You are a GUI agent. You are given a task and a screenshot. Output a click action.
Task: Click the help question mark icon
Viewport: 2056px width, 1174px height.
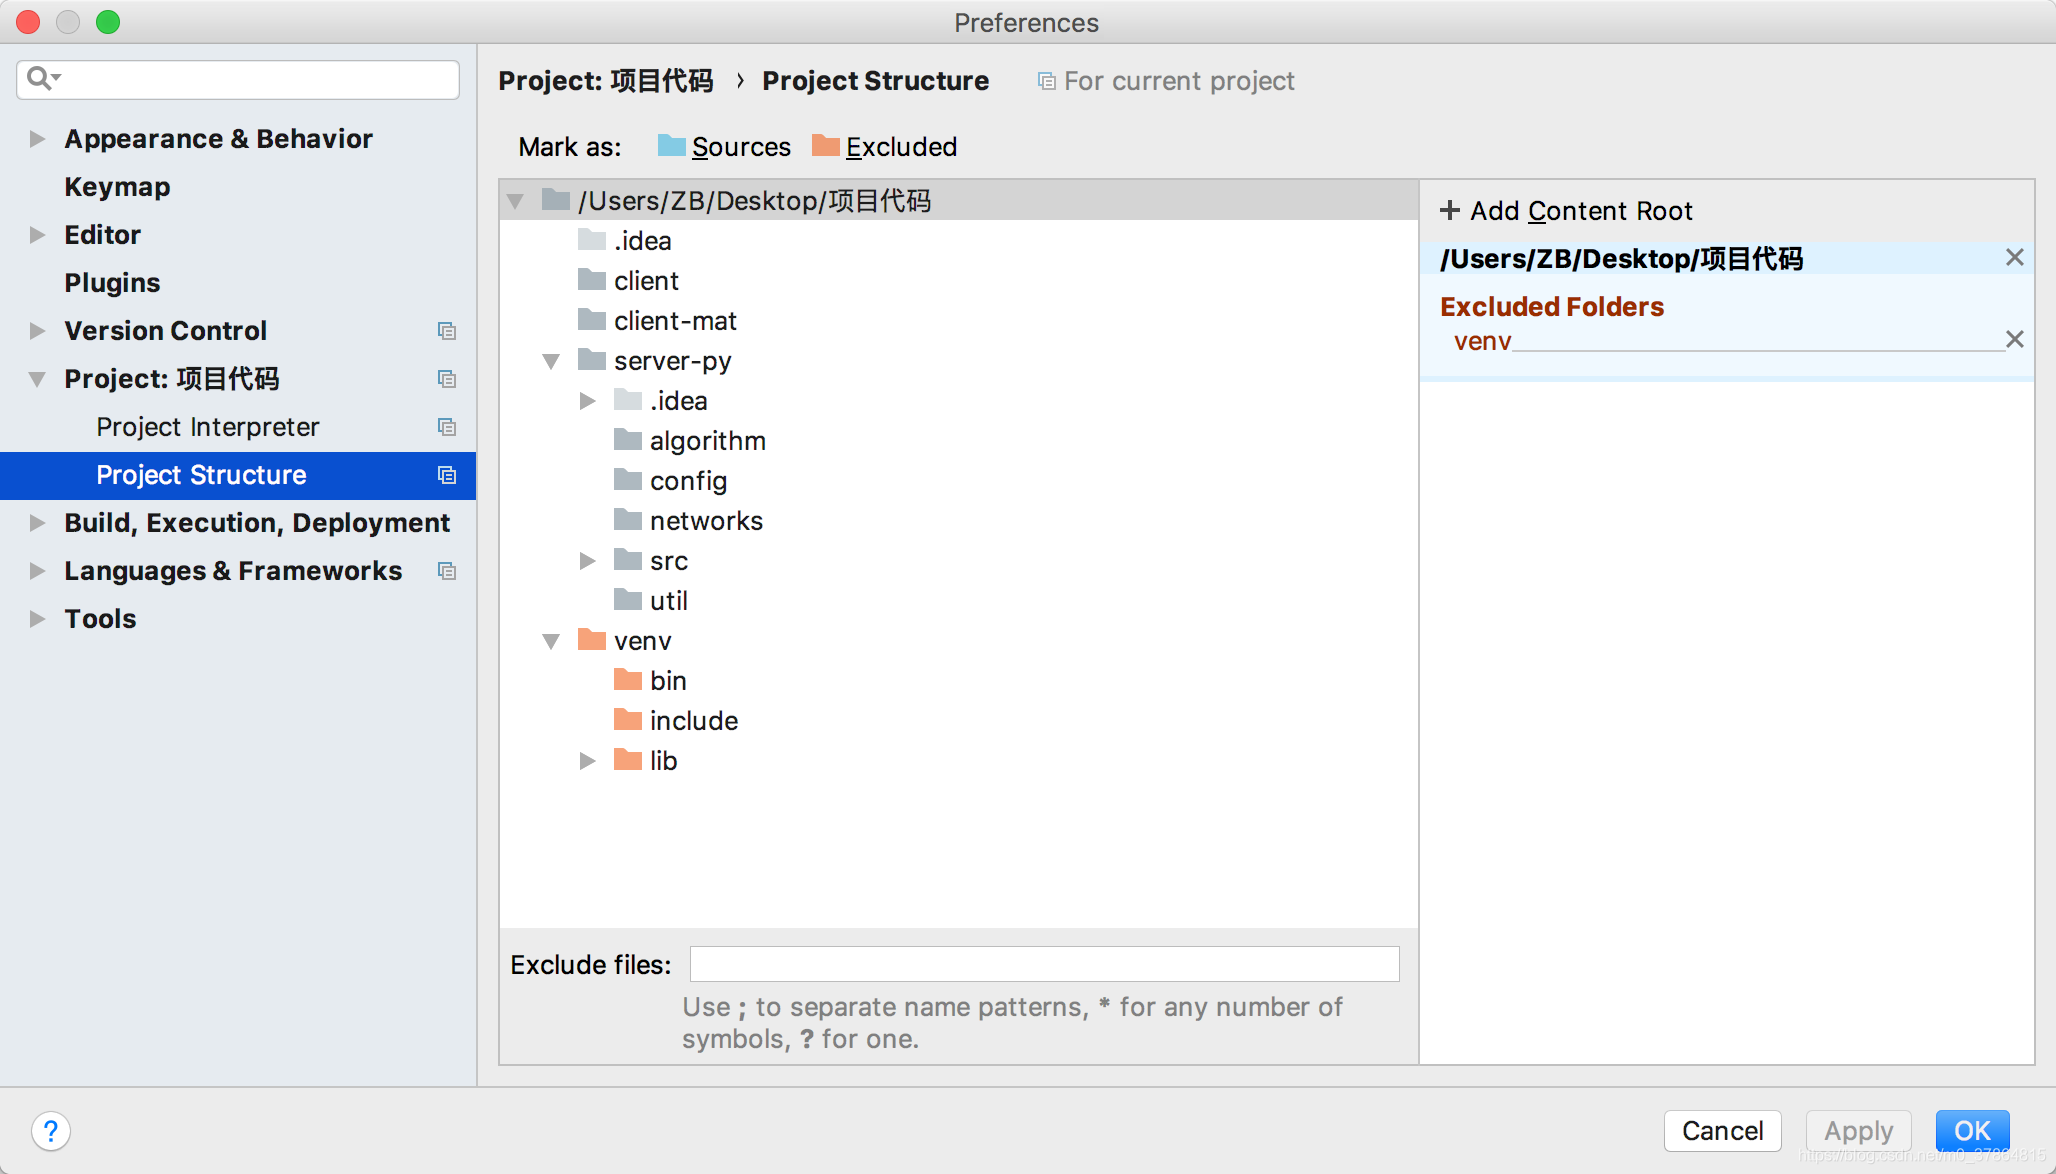point(51,1131)
